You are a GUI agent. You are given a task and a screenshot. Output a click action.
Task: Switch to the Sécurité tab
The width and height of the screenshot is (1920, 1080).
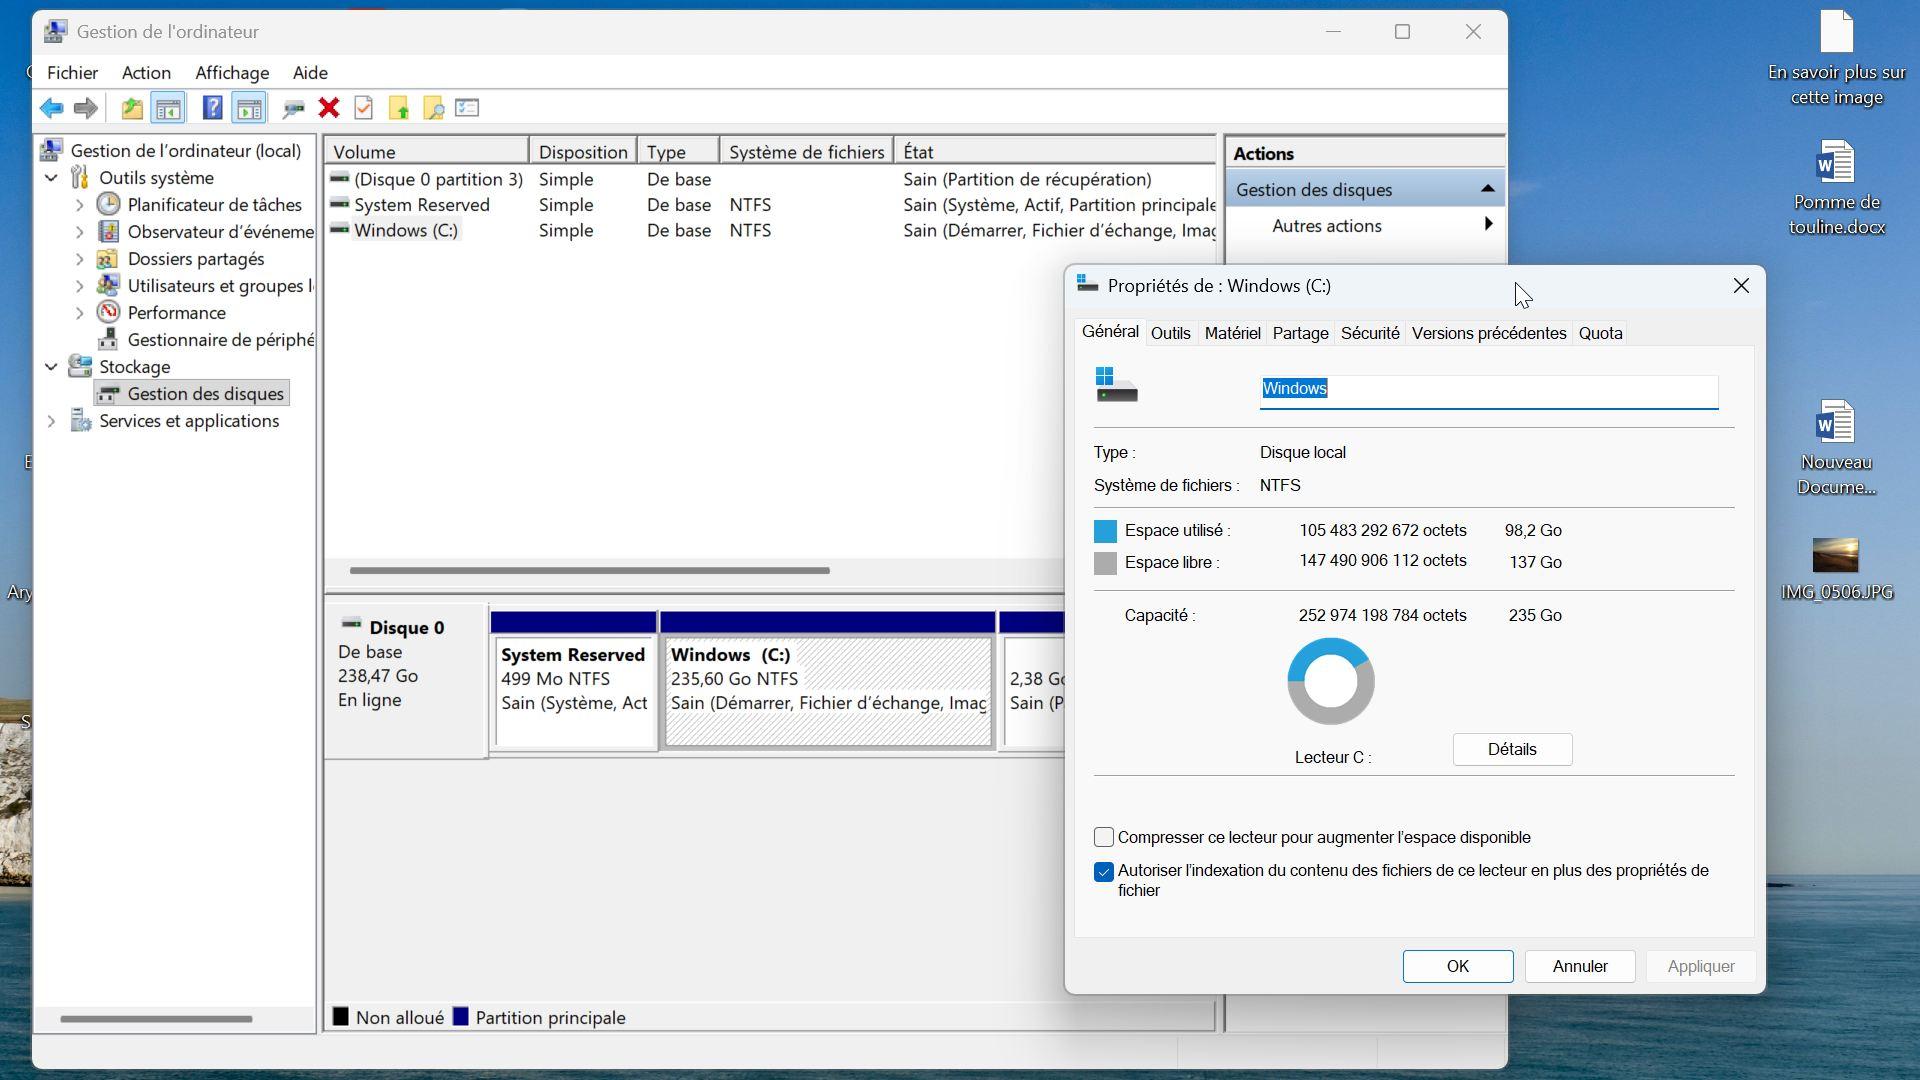[1369, 333]
